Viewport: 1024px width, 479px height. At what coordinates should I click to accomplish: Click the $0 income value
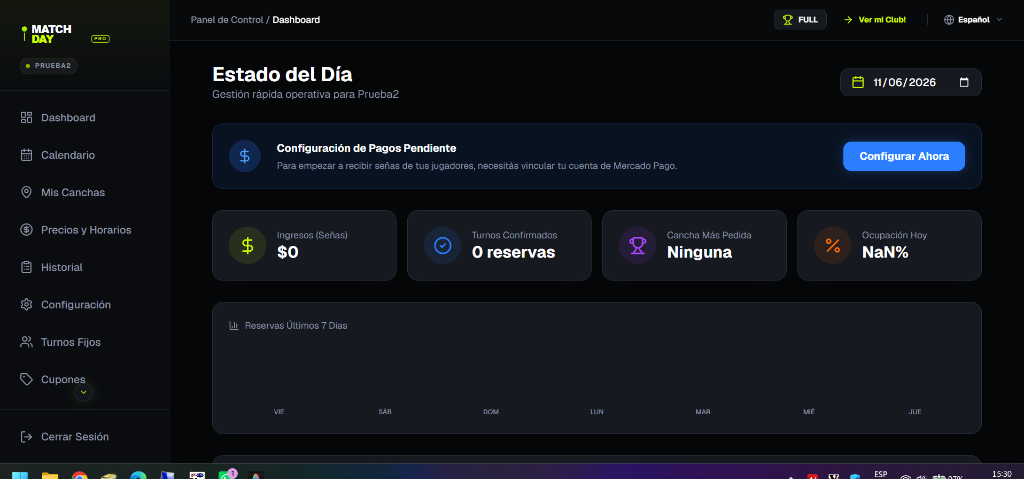[287, 252]
